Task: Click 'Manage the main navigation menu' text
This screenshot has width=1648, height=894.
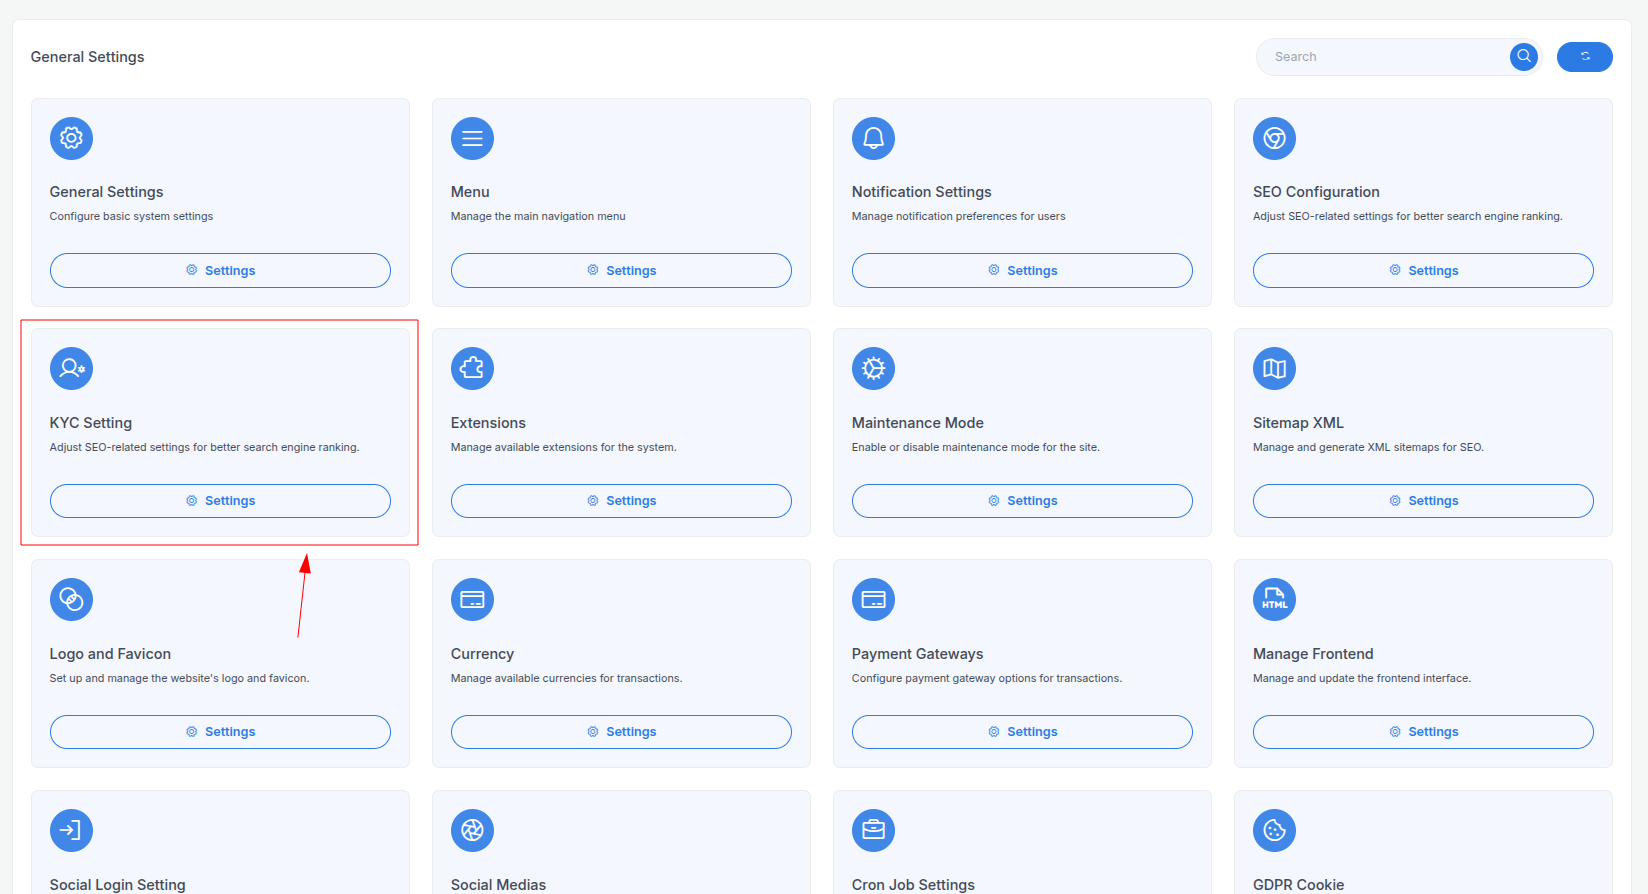Action: coord(538,216)
